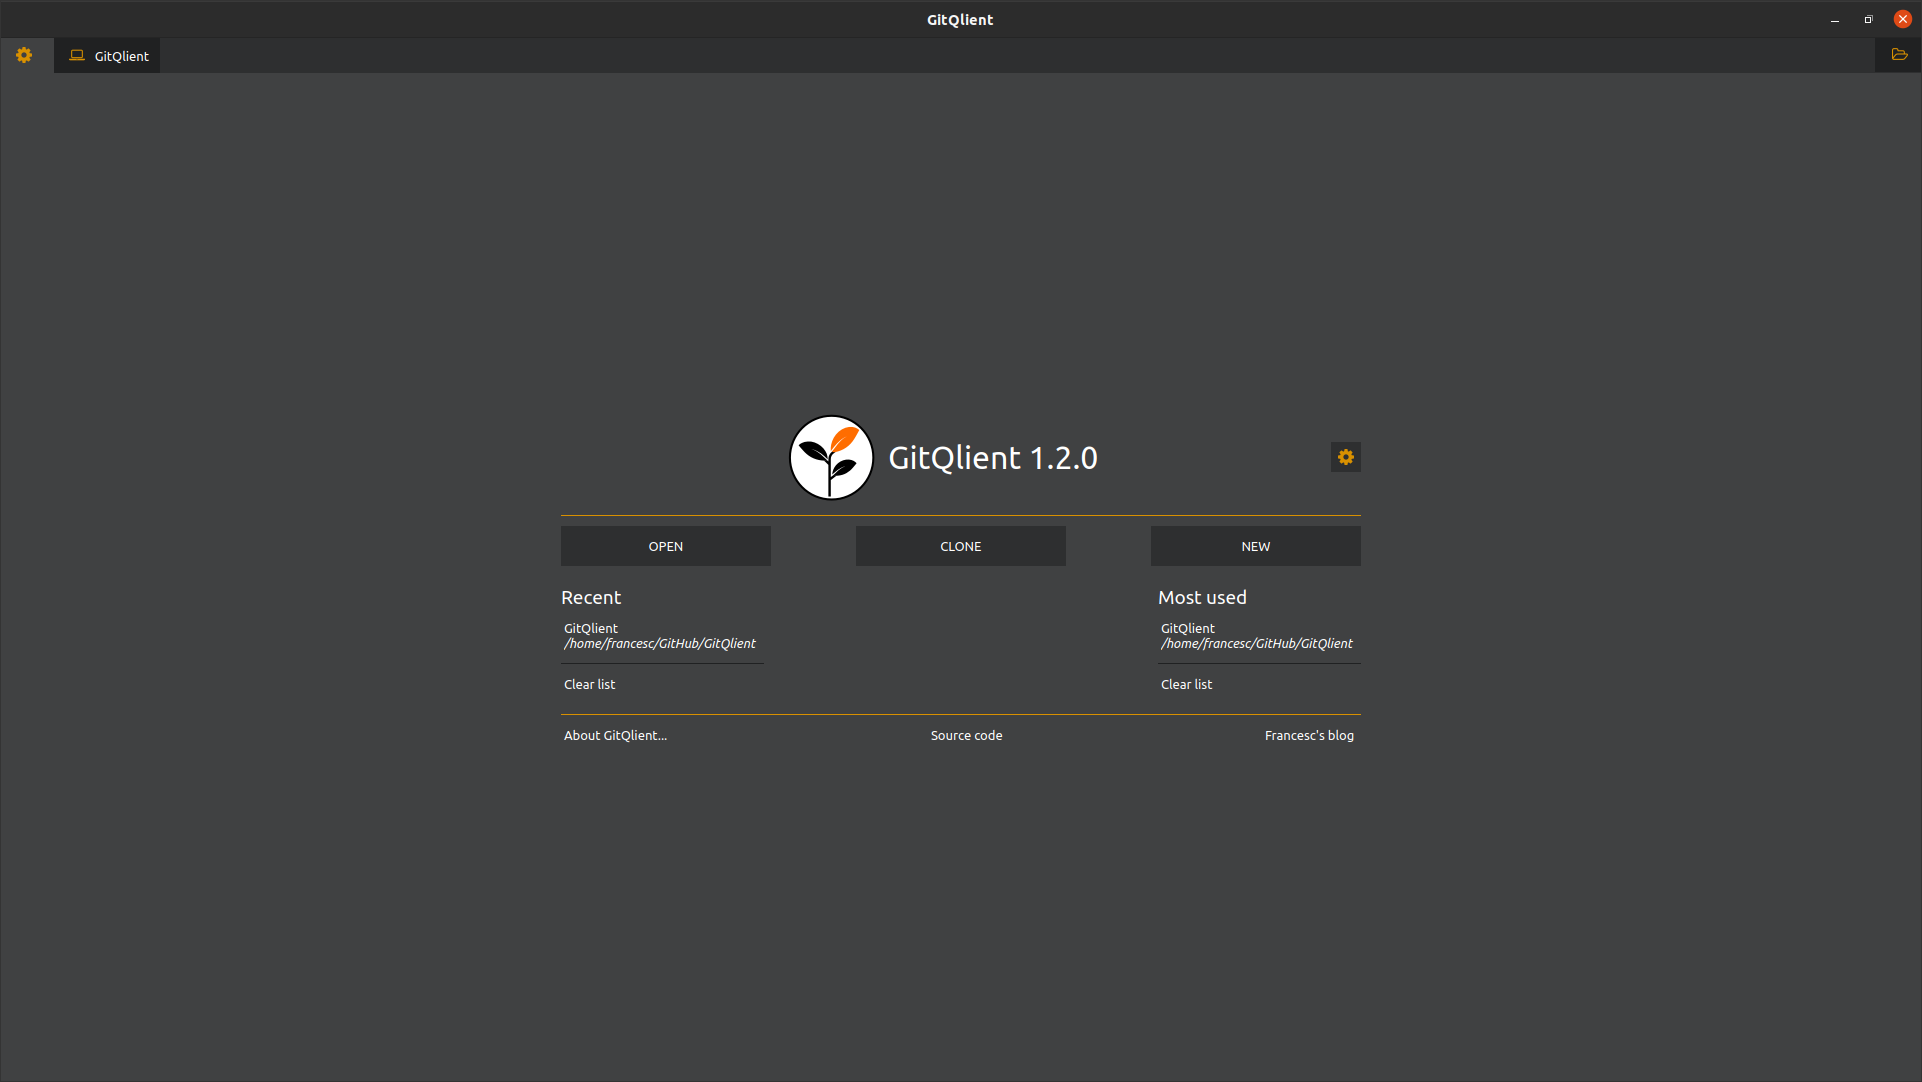
Task: Close the GitQlient application
Action: (x=1902, y=19)
